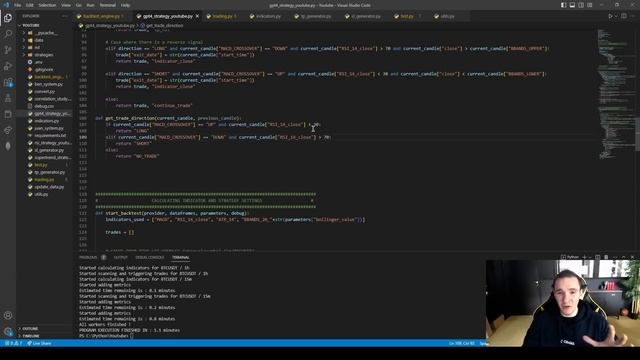The height and width of the screenshot is (360, 640).
Task: Toggle the secondary side bar layout icon
Action: [x=581, y=5]
